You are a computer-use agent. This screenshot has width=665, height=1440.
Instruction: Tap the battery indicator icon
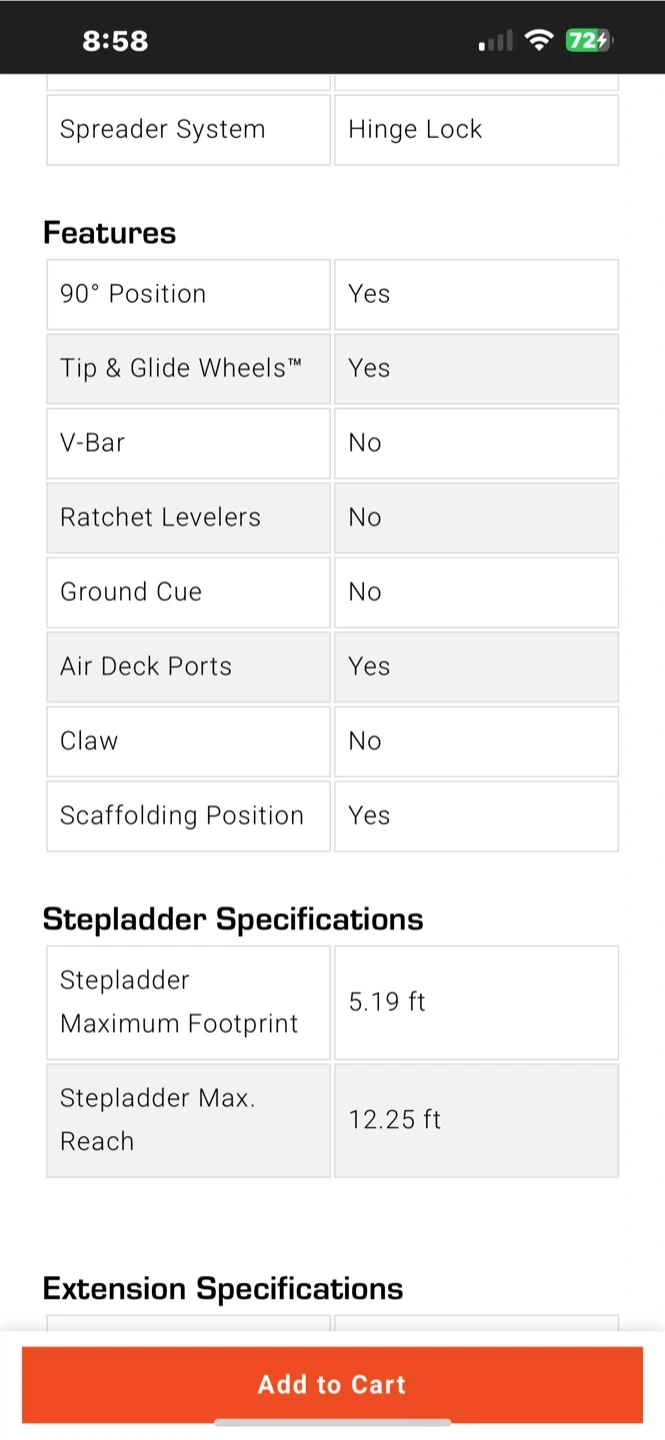pyautogui.click(x=588, y=40)
